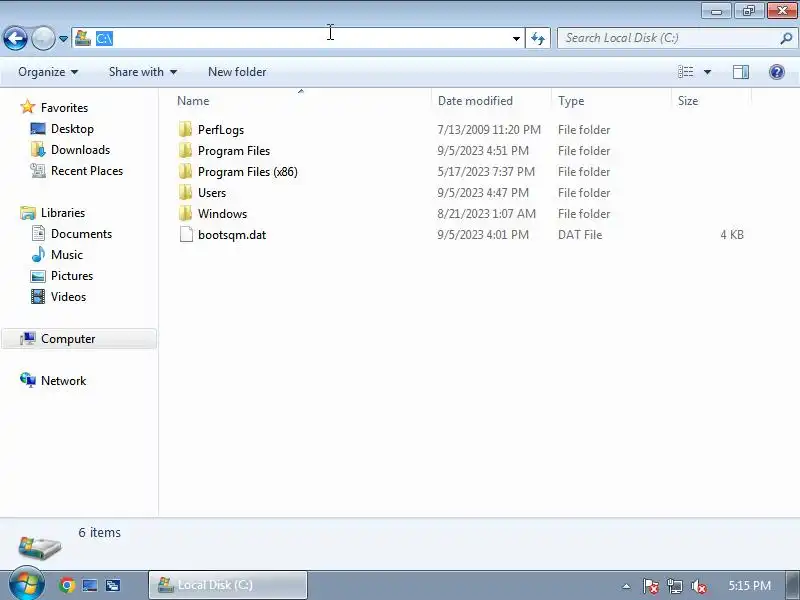Open the Share with menu
Image resolution: width=800 pixels, height=600 pixels.
point(143,72)
